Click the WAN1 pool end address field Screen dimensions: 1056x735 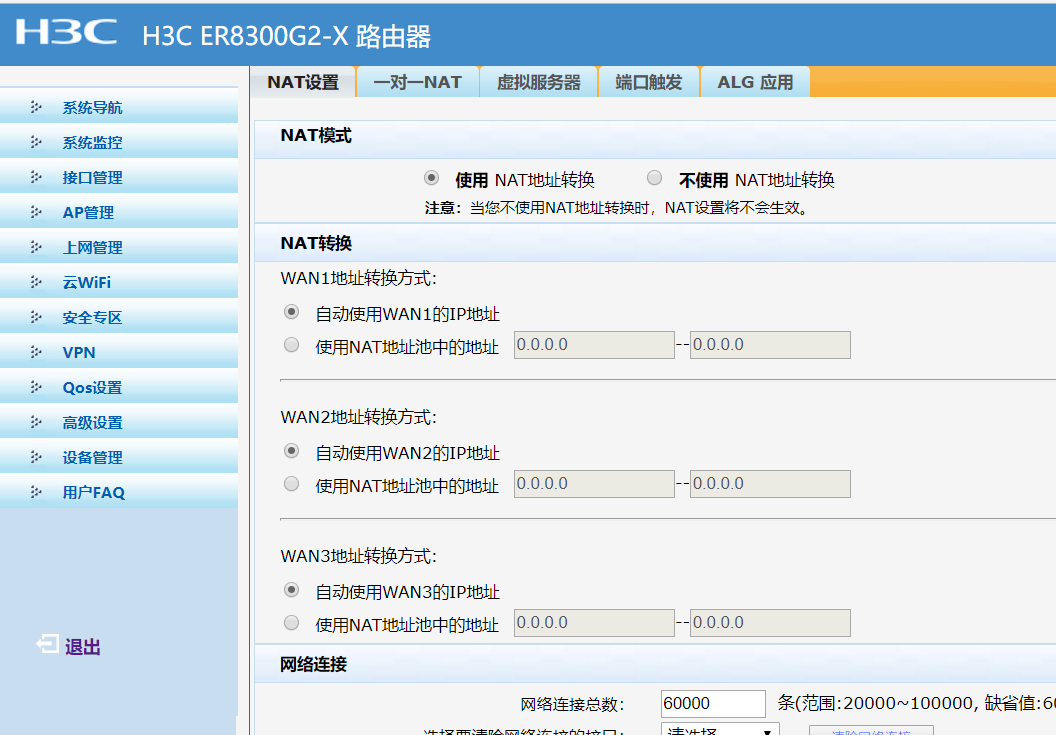click(770, 345)
